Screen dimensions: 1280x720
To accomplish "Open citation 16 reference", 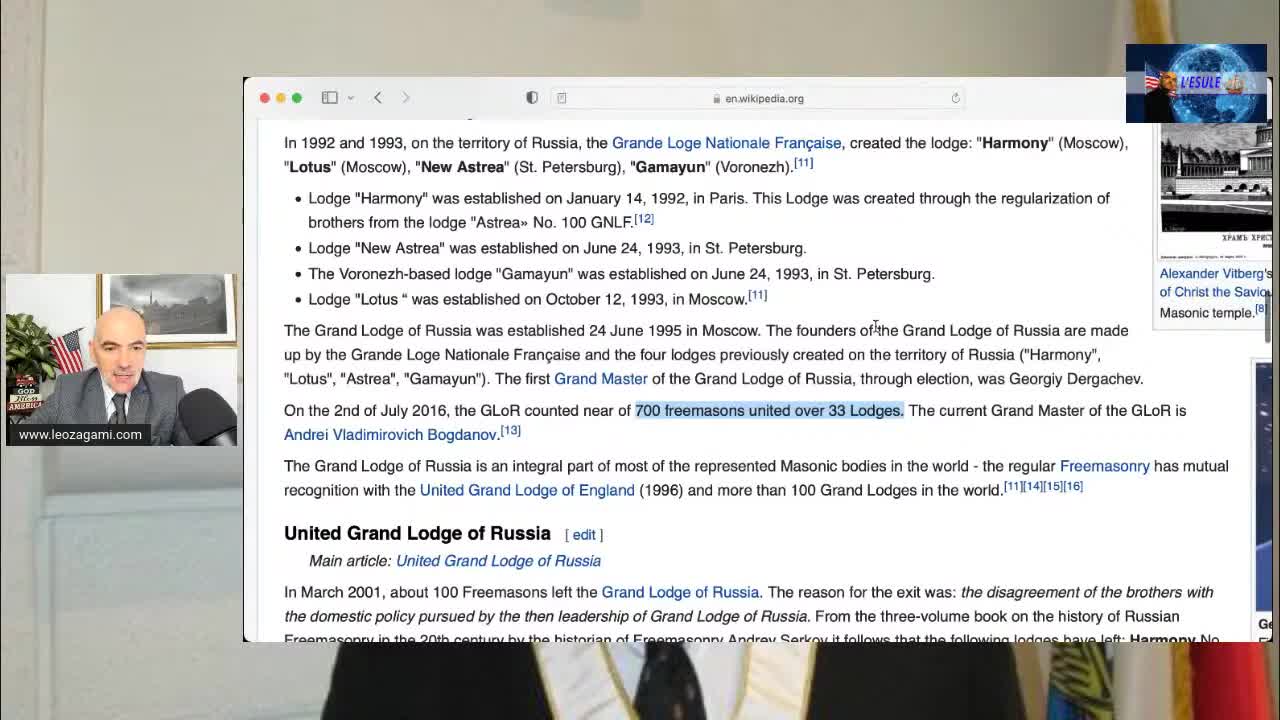I will coord(1073,486).
